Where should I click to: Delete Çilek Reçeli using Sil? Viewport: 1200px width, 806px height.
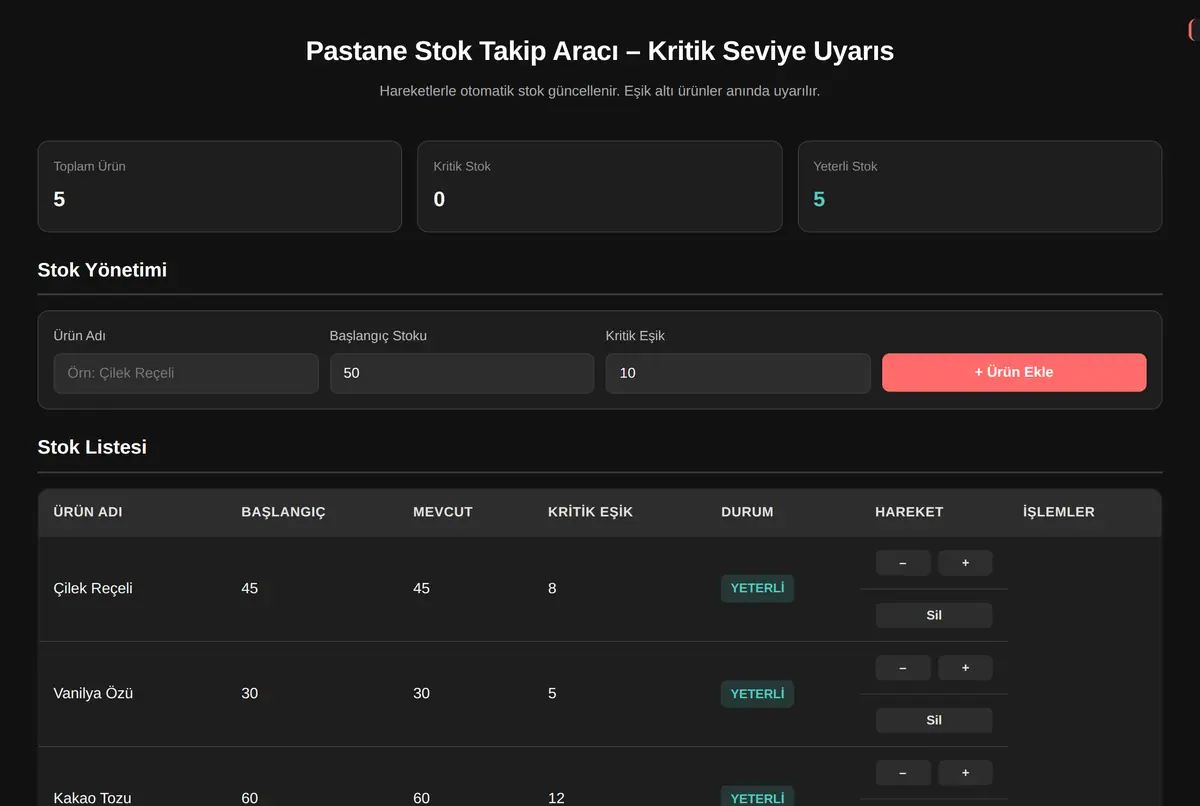click(934, 615)
